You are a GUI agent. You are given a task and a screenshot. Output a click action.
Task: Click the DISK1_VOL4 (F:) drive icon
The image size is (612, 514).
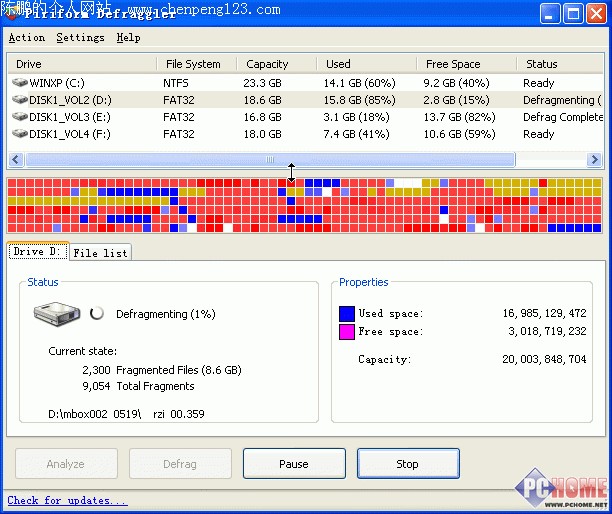[x=20, y=134]
